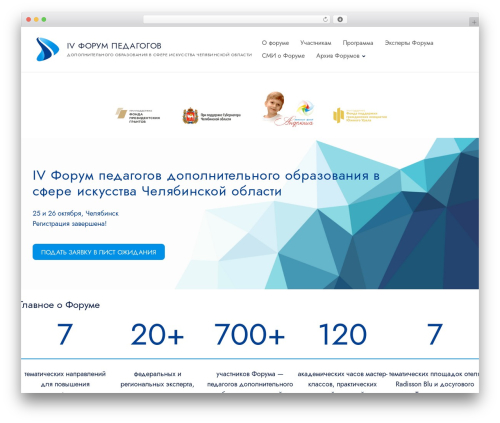
Task: Click the text "участников Форума — педагогов дополнительного"
Action: click(250, 379)
